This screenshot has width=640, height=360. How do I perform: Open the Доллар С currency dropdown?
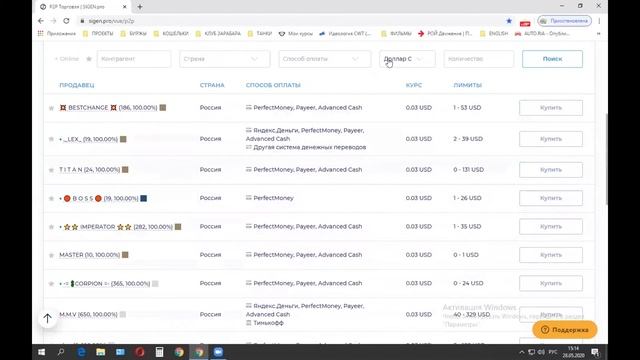pyautogui.click(x=407, y=59)
